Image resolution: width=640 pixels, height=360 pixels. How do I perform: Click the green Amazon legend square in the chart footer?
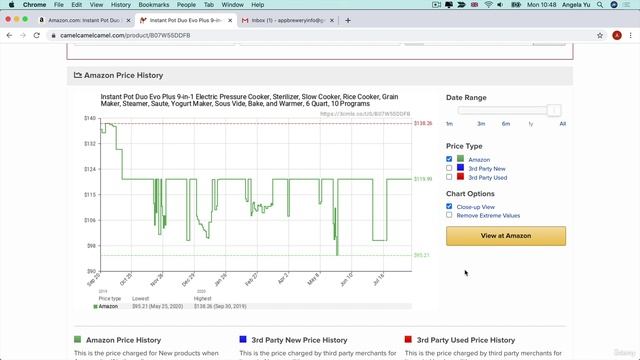click(96, 307)
